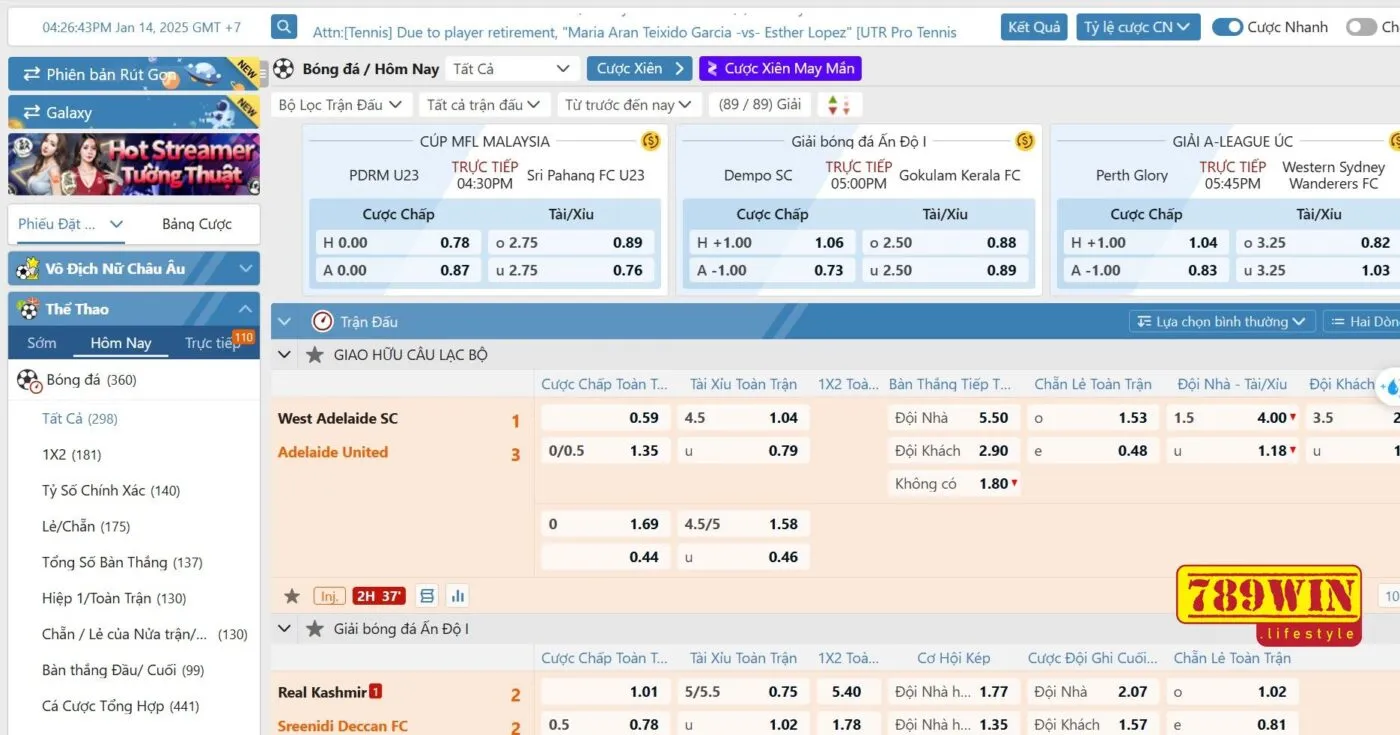Expand the Lựa chọn bình thường dropdown
The width and height of the screenshot is (1400, 735).
(1220, 322)
